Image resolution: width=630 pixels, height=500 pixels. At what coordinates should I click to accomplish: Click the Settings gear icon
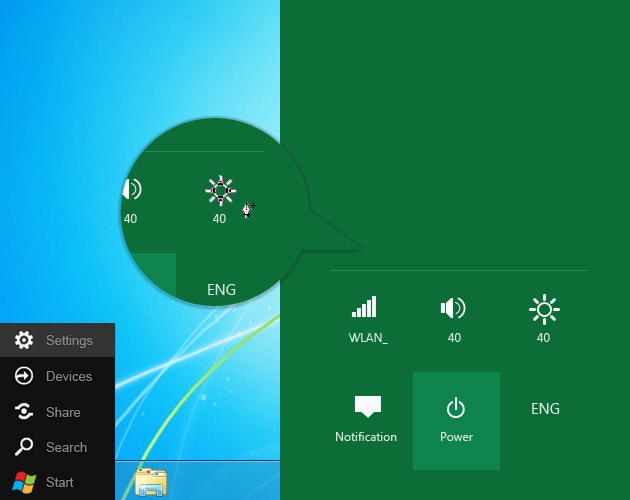point(24,340)
